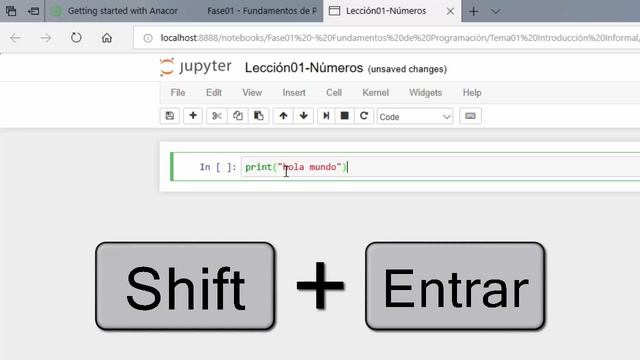Open a new browser tab
This screenshot has width=640, height=360.
click(473, 11)
